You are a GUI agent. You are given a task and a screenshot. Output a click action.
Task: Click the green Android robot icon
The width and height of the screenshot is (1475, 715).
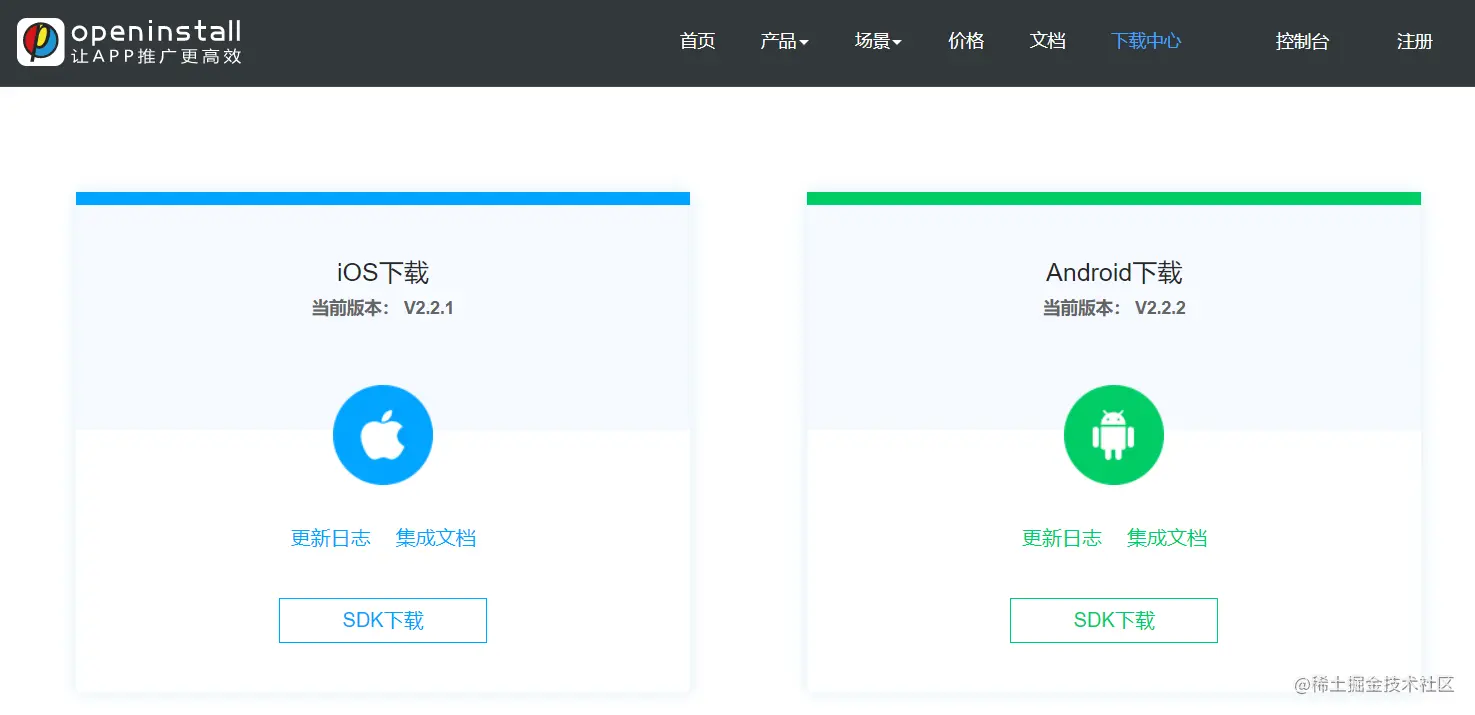pos(1114,435)
